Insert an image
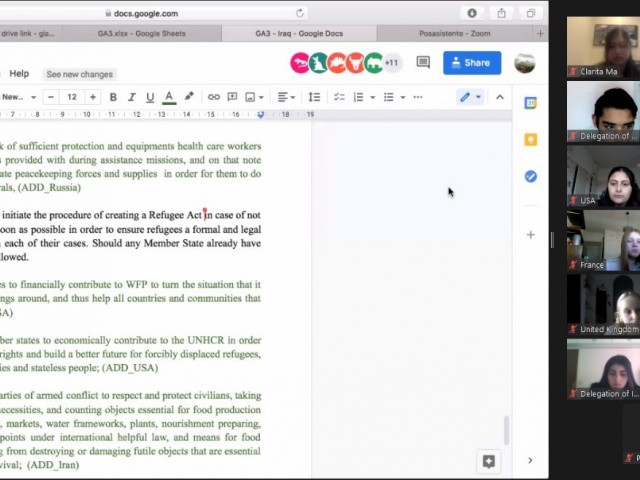Screen dimensions: 640x480 pyautogui.click(x=250, y=97)
